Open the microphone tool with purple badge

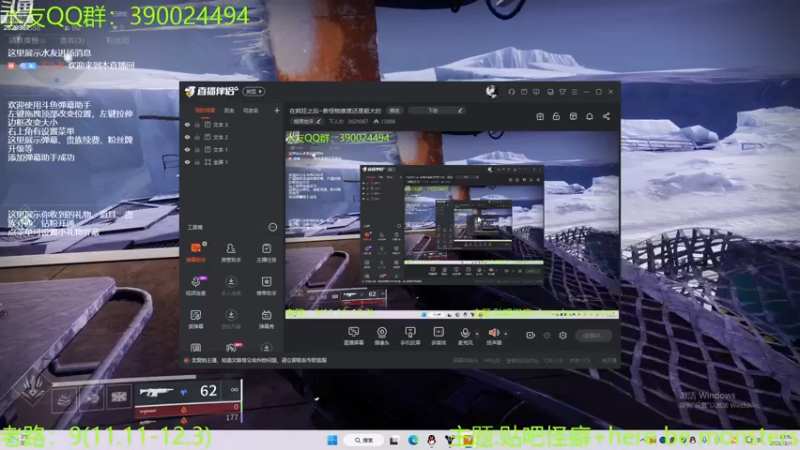click(x=196, y=285)
